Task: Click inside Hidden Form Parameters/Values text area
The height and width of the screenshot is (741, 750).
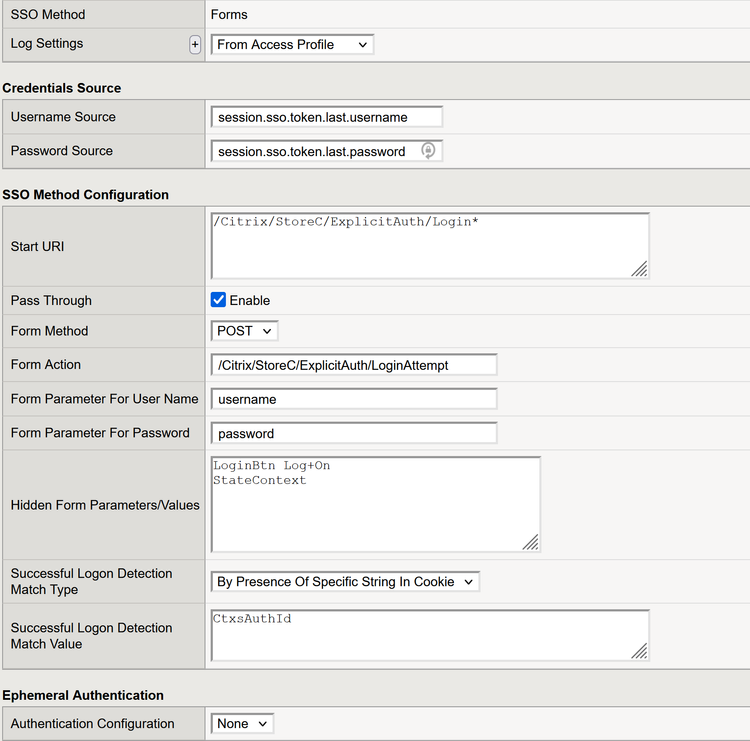Action: (x=375, y=510)
